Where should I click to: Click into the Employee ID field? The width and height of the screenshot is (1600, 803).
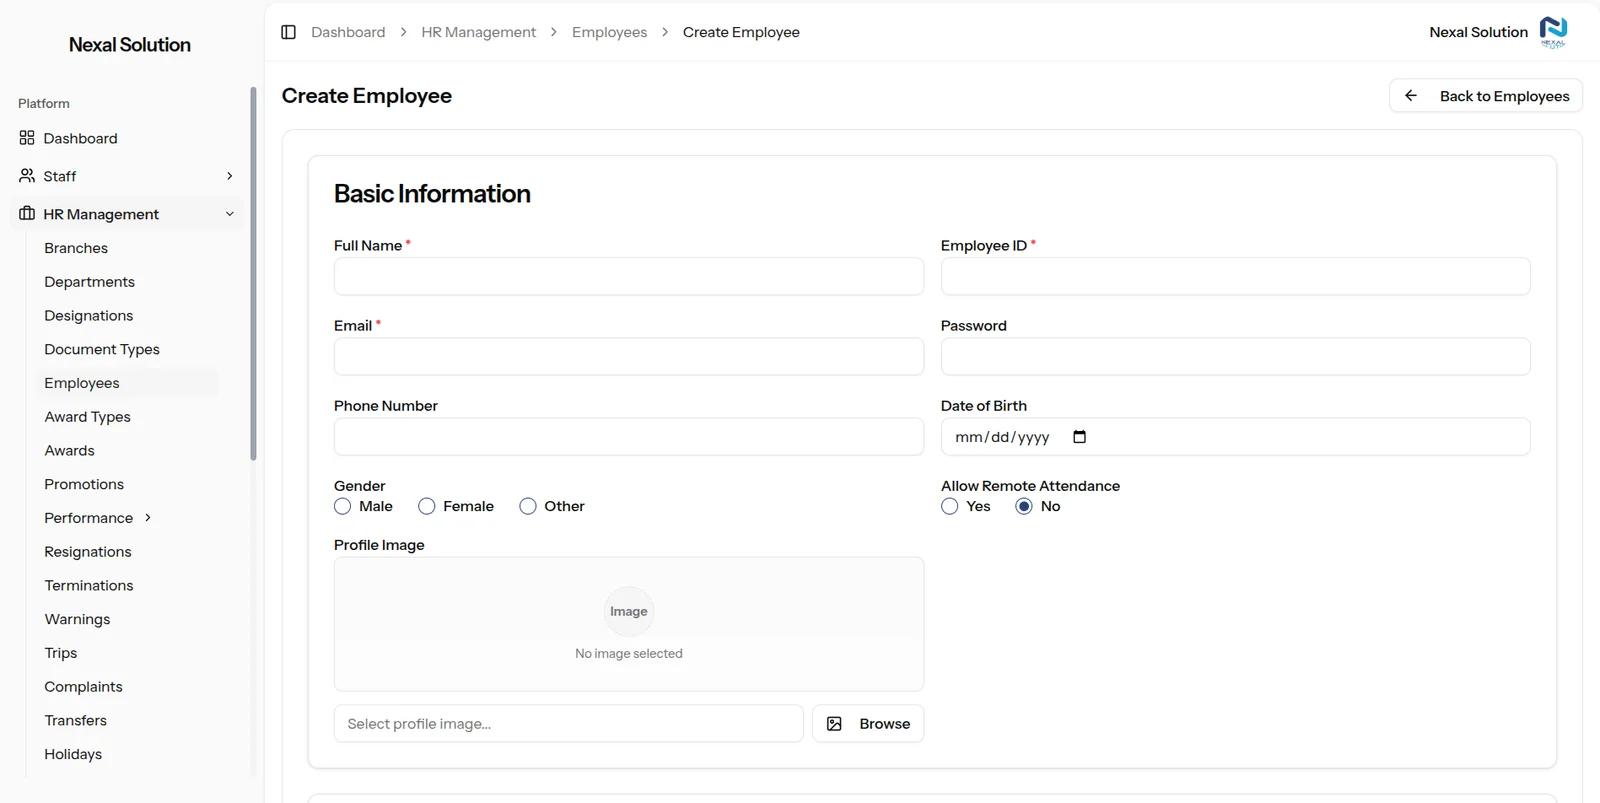(1235, 277)
